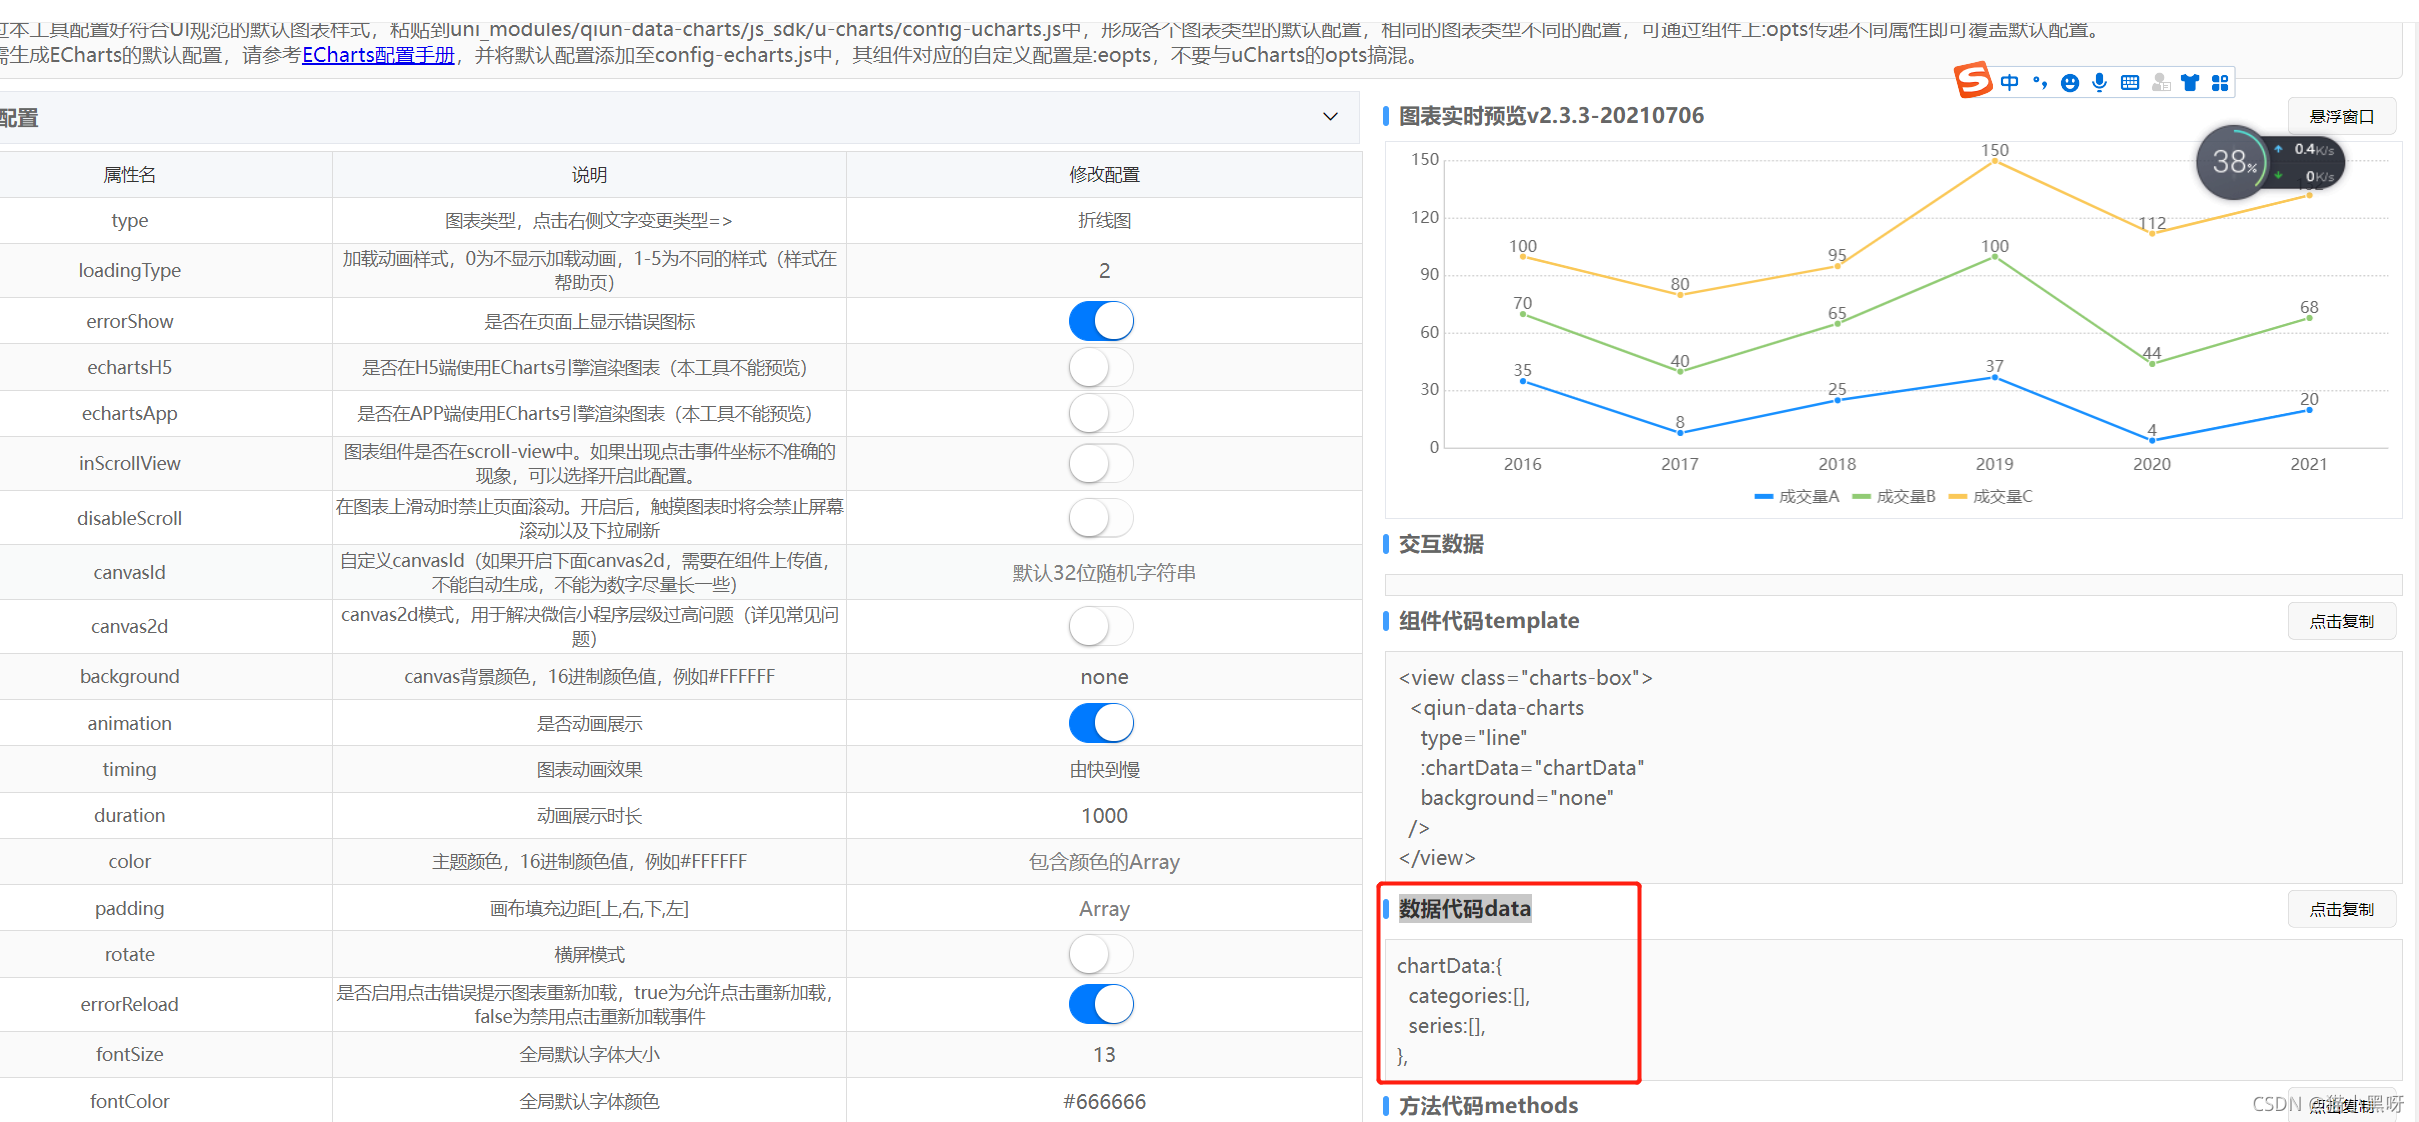
Task: Turn on the inScrollView switch
Action: pos(1101,463)
